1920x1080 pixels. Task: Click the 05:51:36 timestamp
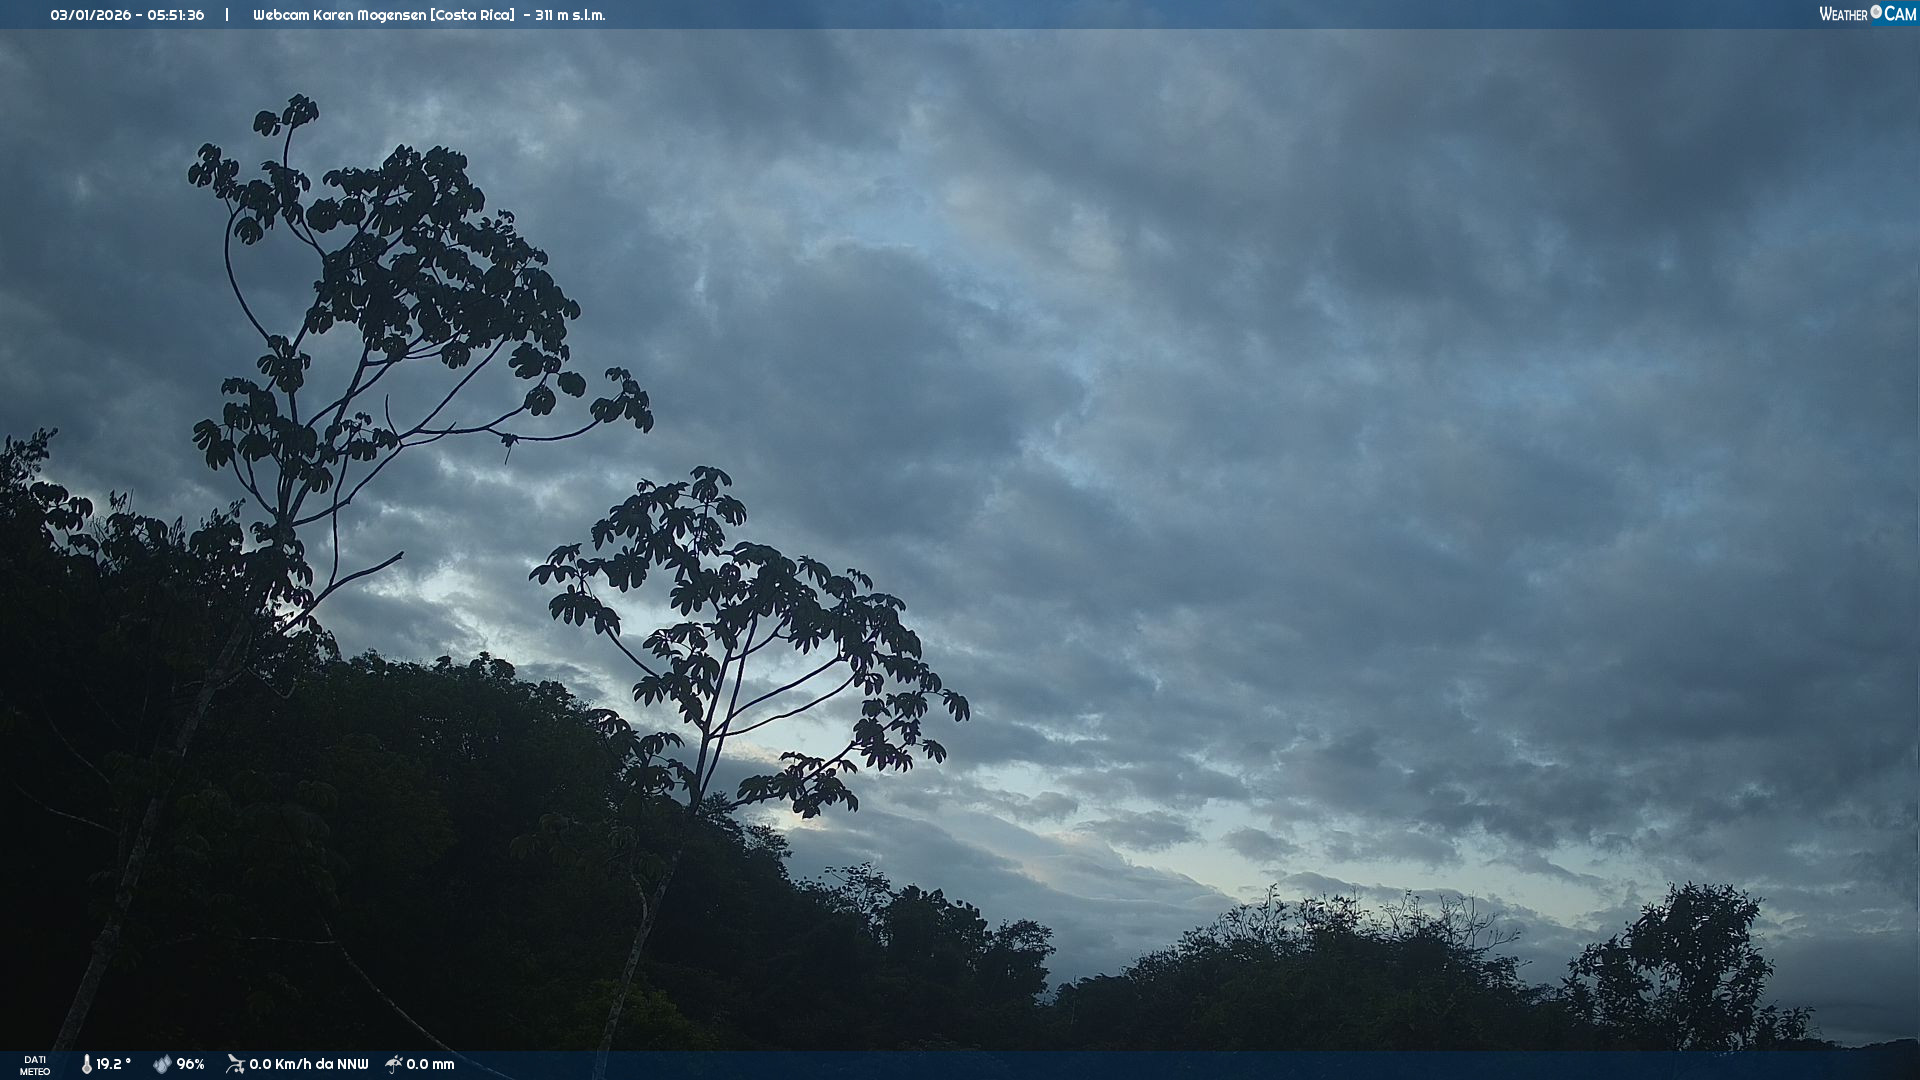pyautogui.click(x=175, y=15)
